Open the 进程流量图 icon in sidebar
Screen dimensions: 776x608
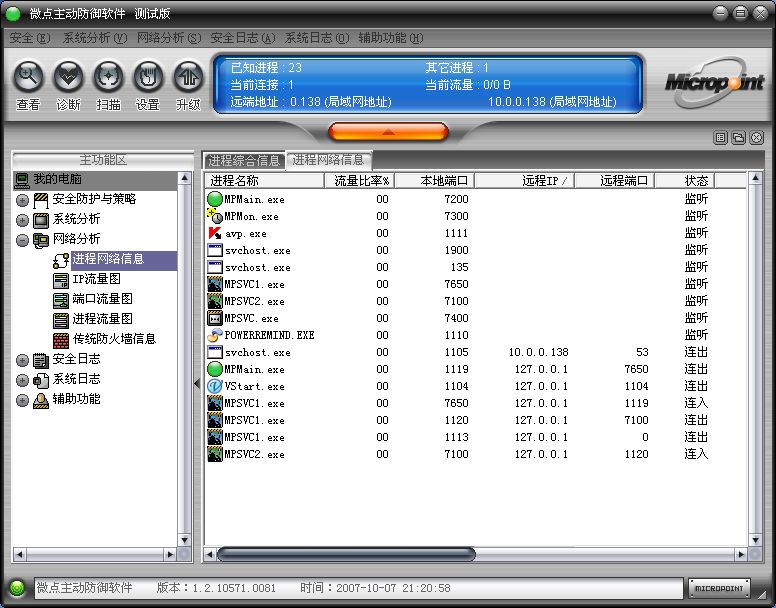[x=61, y=320]
